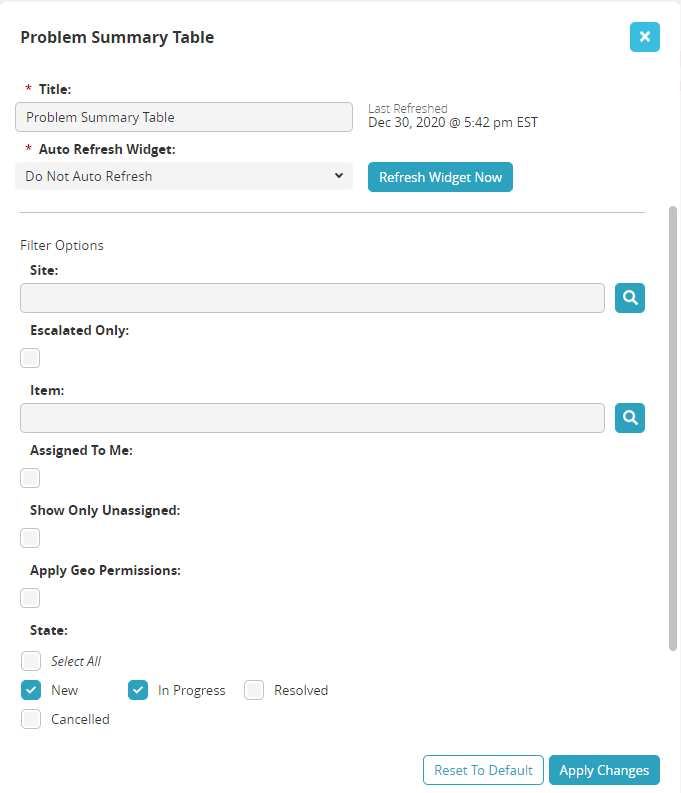Check the Select All state box

(31, 661)
